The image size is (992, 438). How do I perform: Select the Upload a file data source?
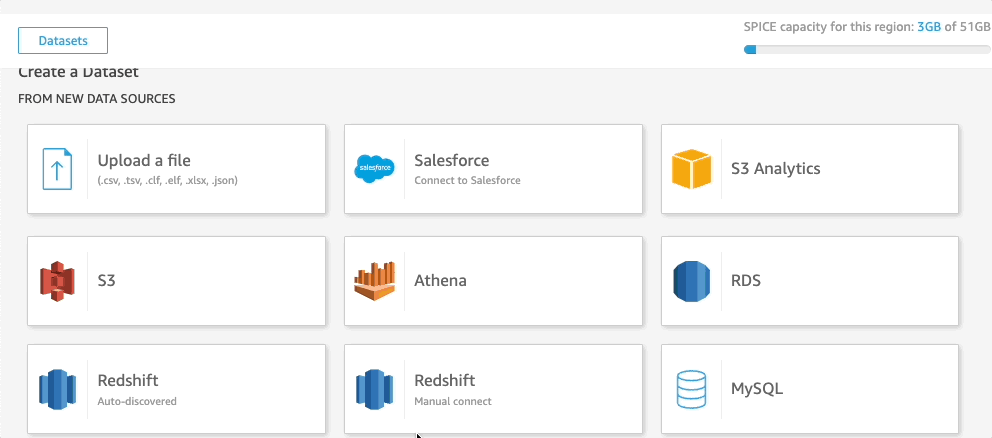pyautogui.click(x=176, y=169)
